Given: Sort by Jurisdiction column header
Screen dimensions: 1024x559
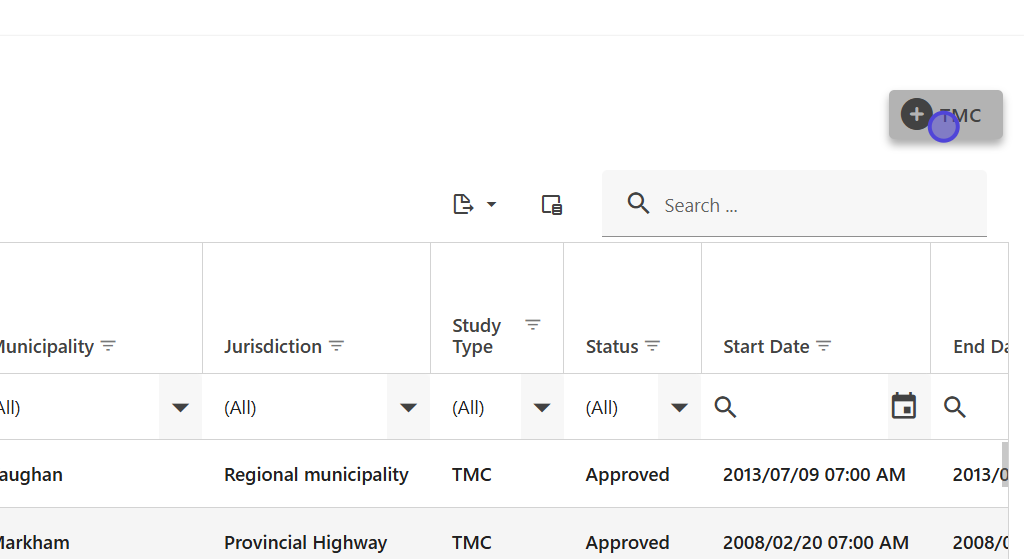Looking at the screenshot, I should coord(272,346).
